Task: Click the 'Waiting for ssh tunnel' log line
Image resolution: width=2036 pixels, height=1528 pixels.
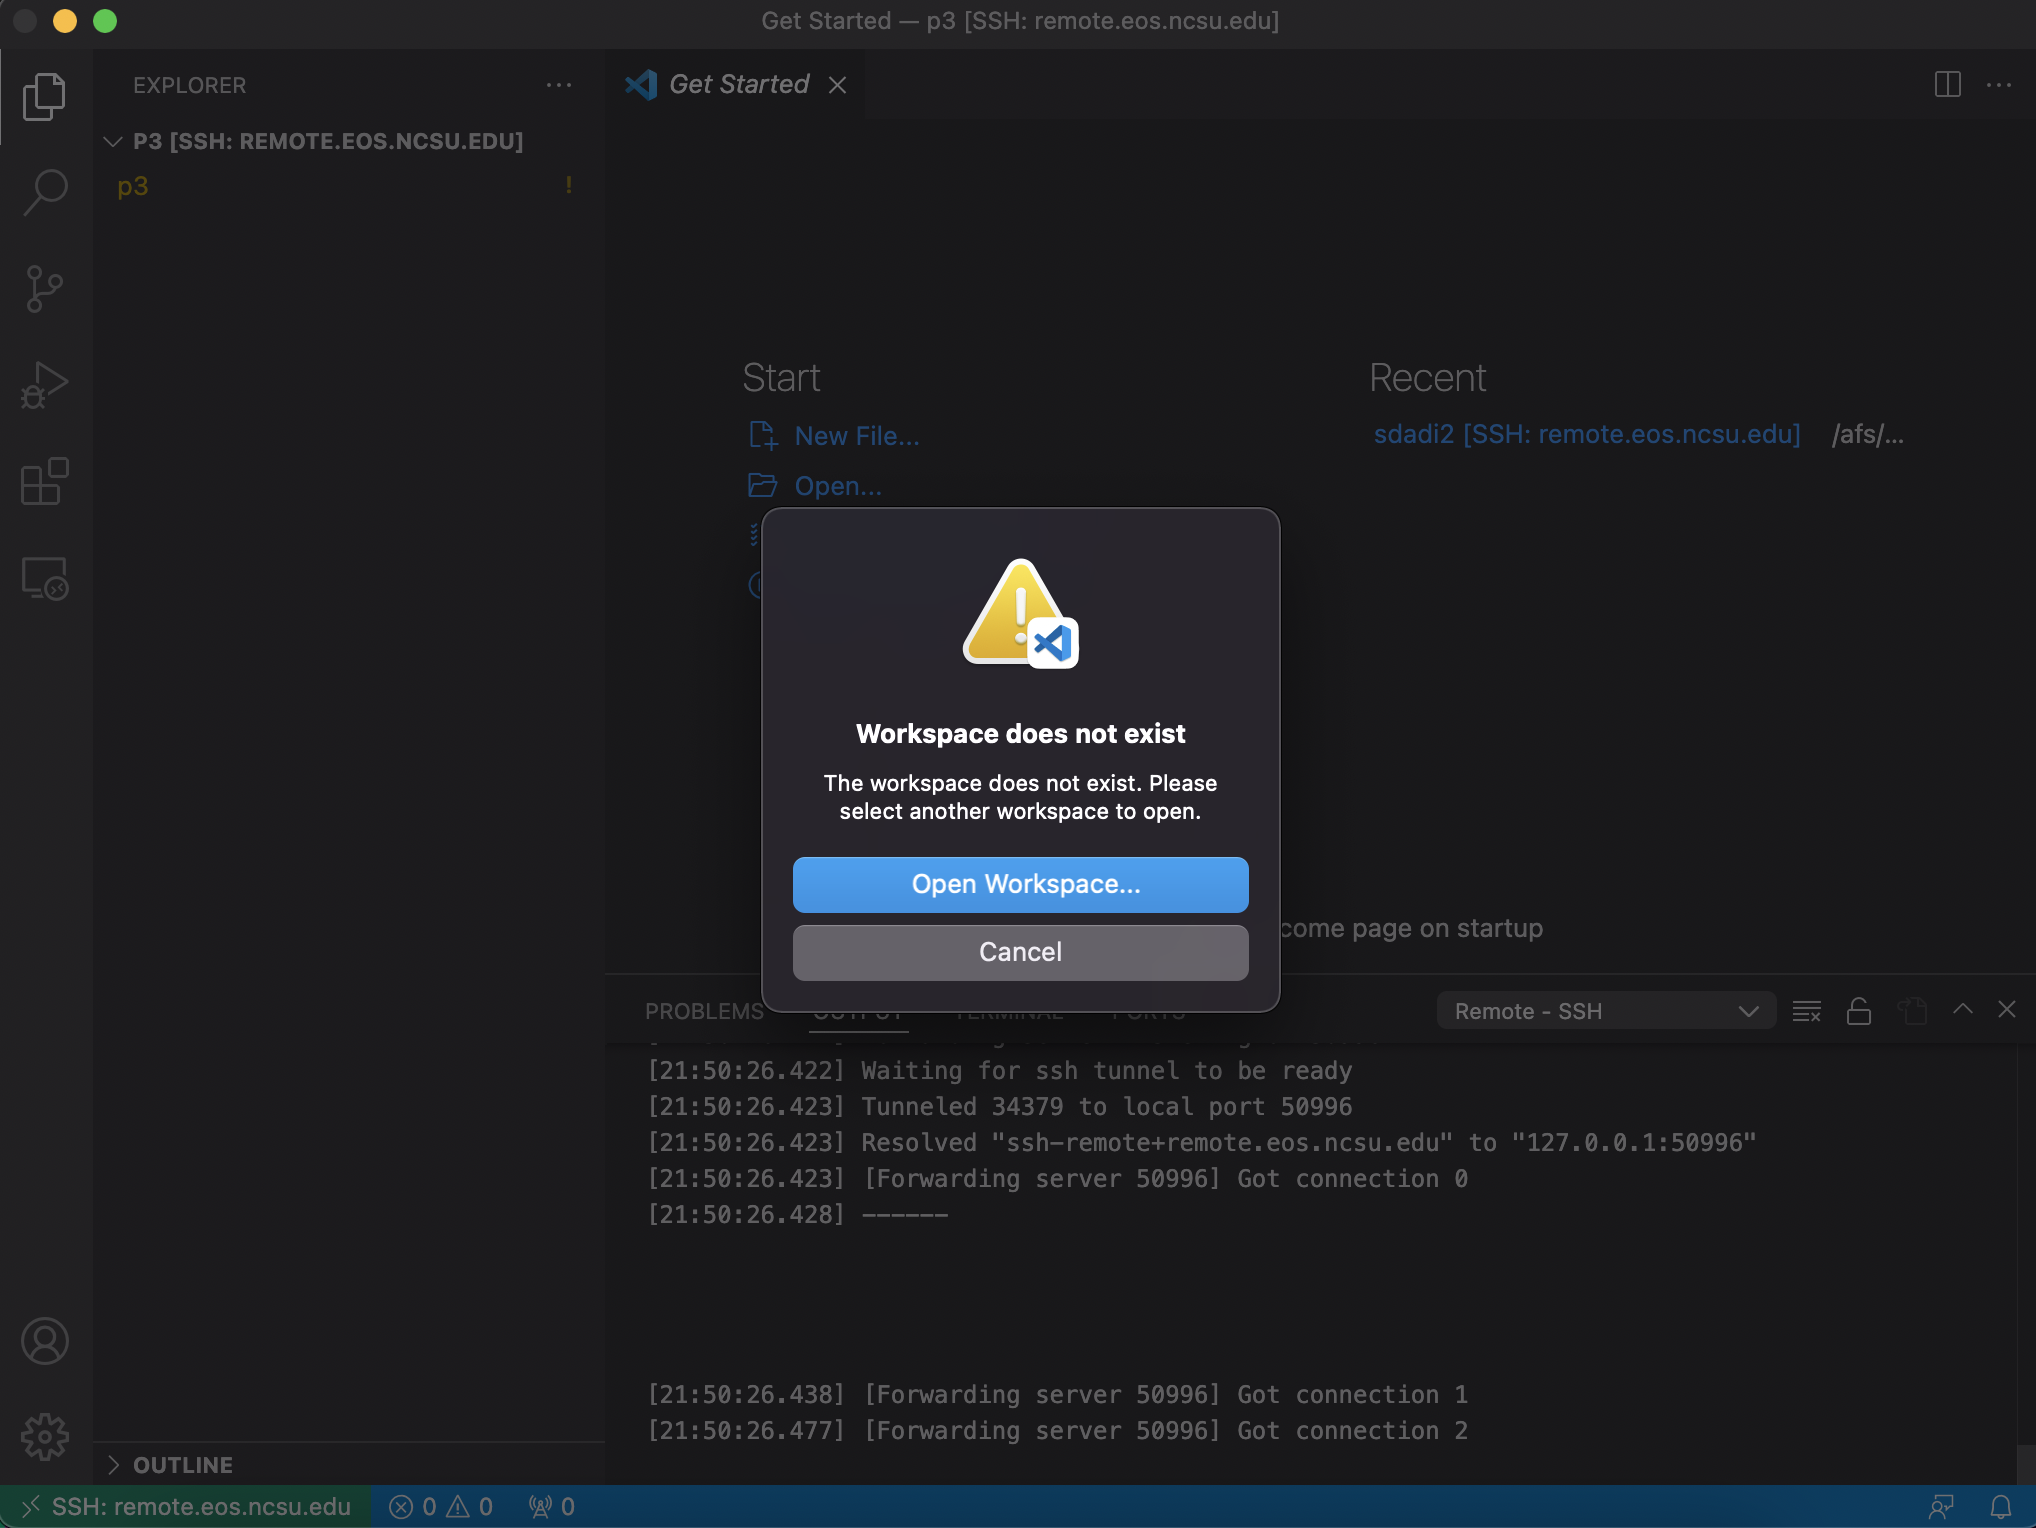Action: click(1000, 1071)
